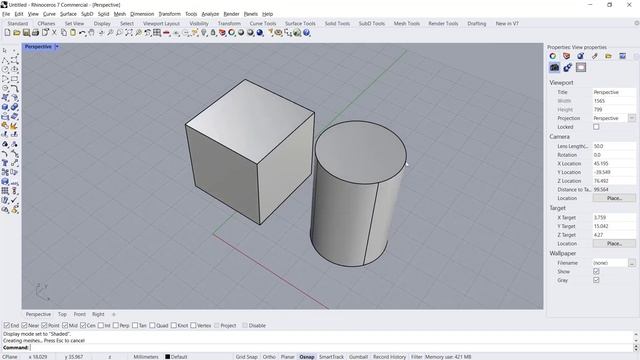Click the padlock Lock objects icon
Image resolution: width=640 pixels, height=360 pixels.
(x=213, y=32)
